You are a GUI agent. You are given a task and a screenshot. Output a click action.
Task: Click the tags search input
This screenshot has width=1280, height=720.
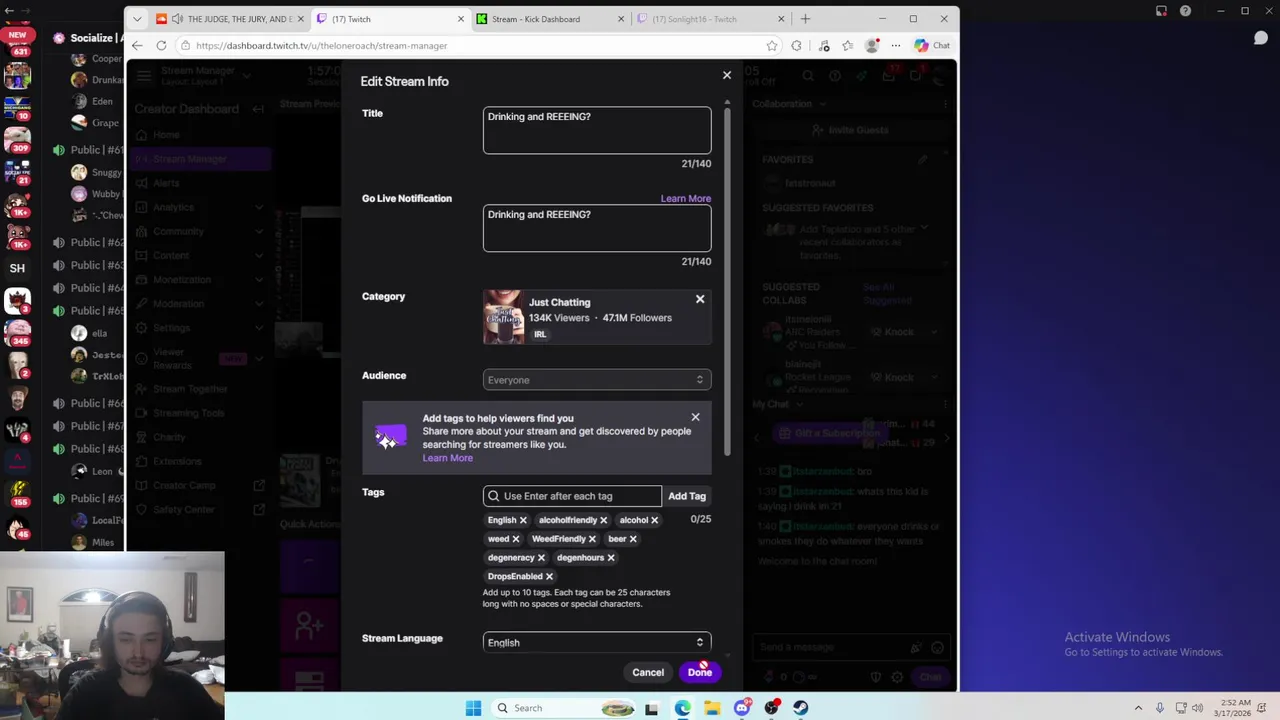pos(572,496)
